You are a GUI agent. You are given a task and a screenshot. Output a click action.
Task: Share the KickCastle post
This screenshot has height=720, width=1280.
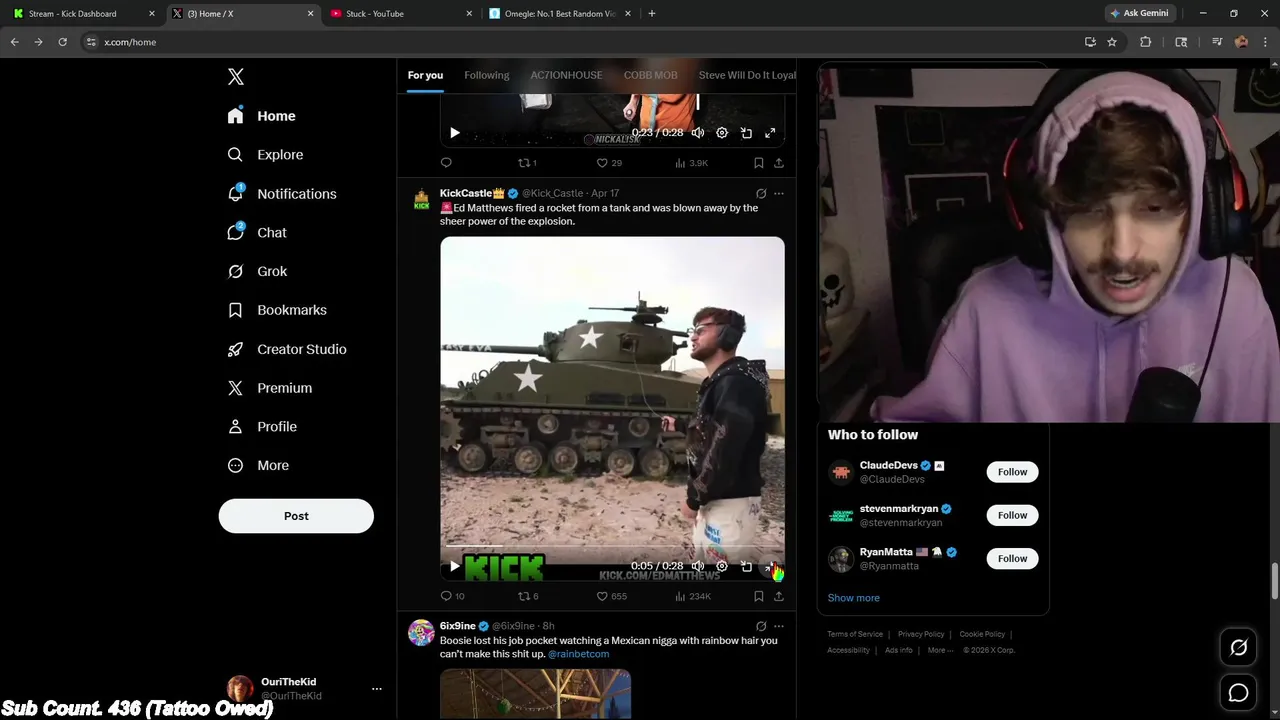(779, 596)
